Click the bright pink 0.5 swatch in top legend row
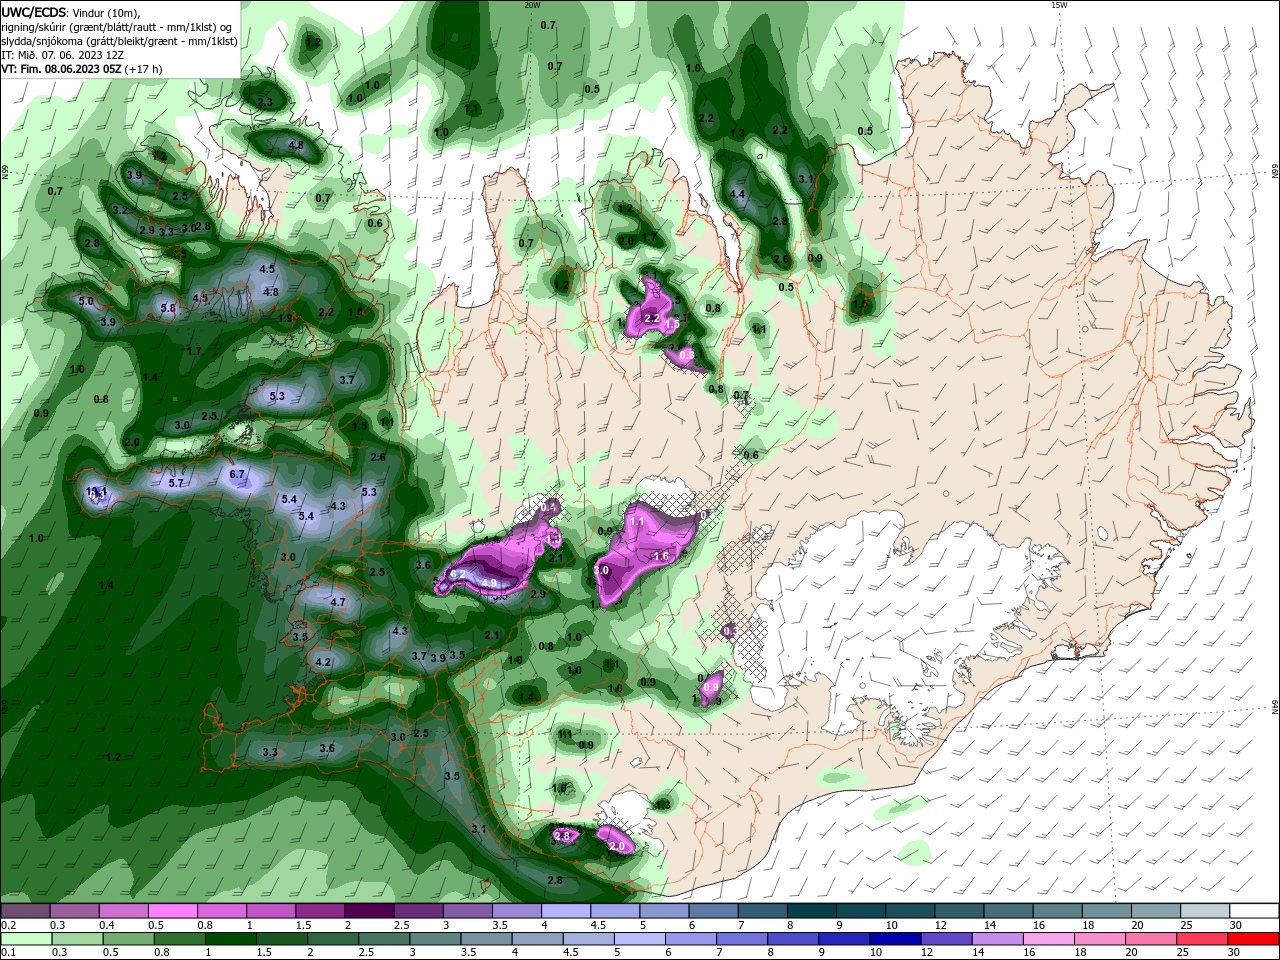 172,911
